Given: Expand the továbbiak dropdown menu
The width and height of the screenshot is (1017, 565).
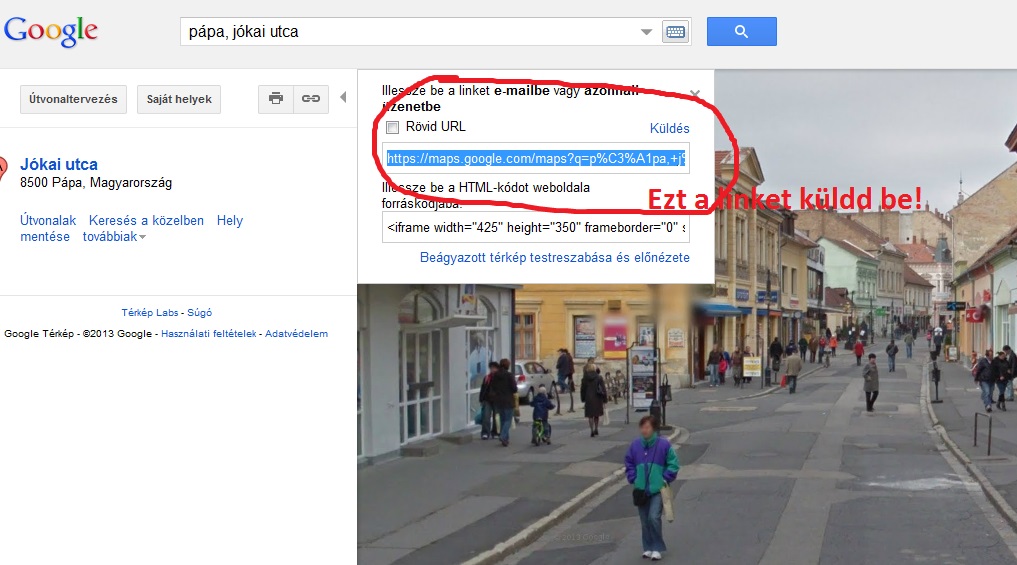Looking at the screenshot, I should [114, 237].
